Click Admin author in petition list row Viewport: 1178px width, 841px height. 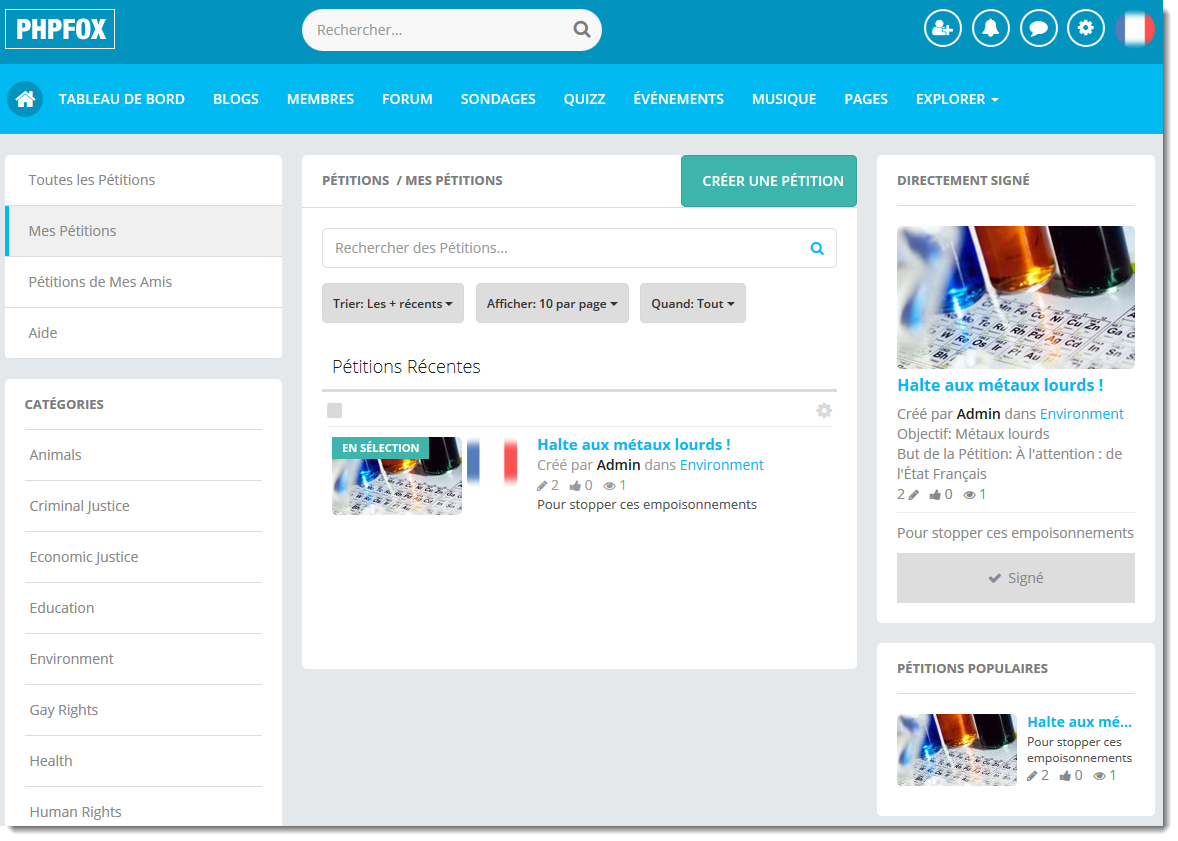point(618,465)
